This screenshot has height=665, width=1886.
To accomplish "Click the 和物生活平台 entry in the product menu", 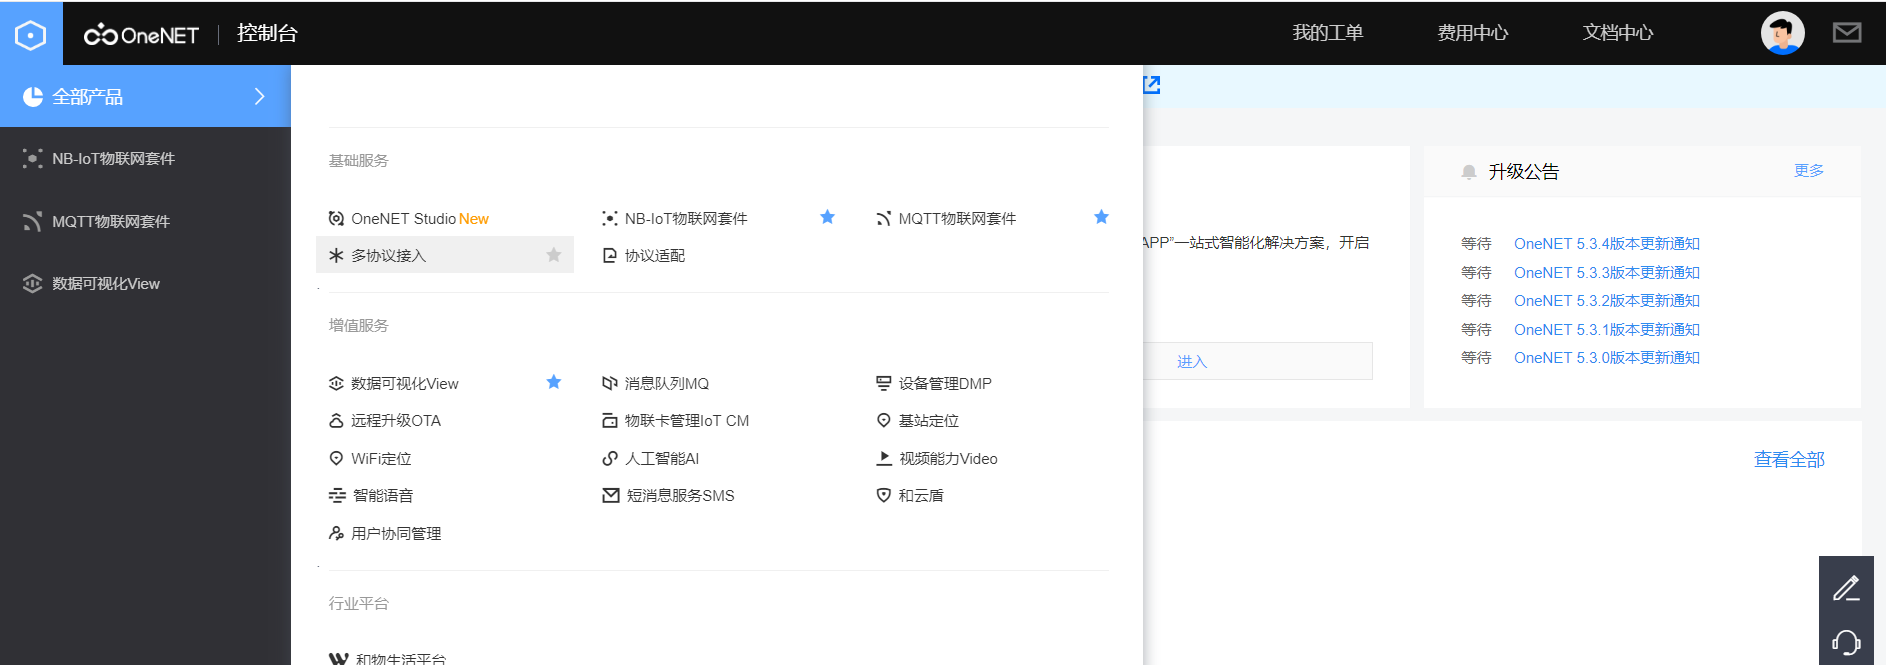I will [x=388, y=658].
